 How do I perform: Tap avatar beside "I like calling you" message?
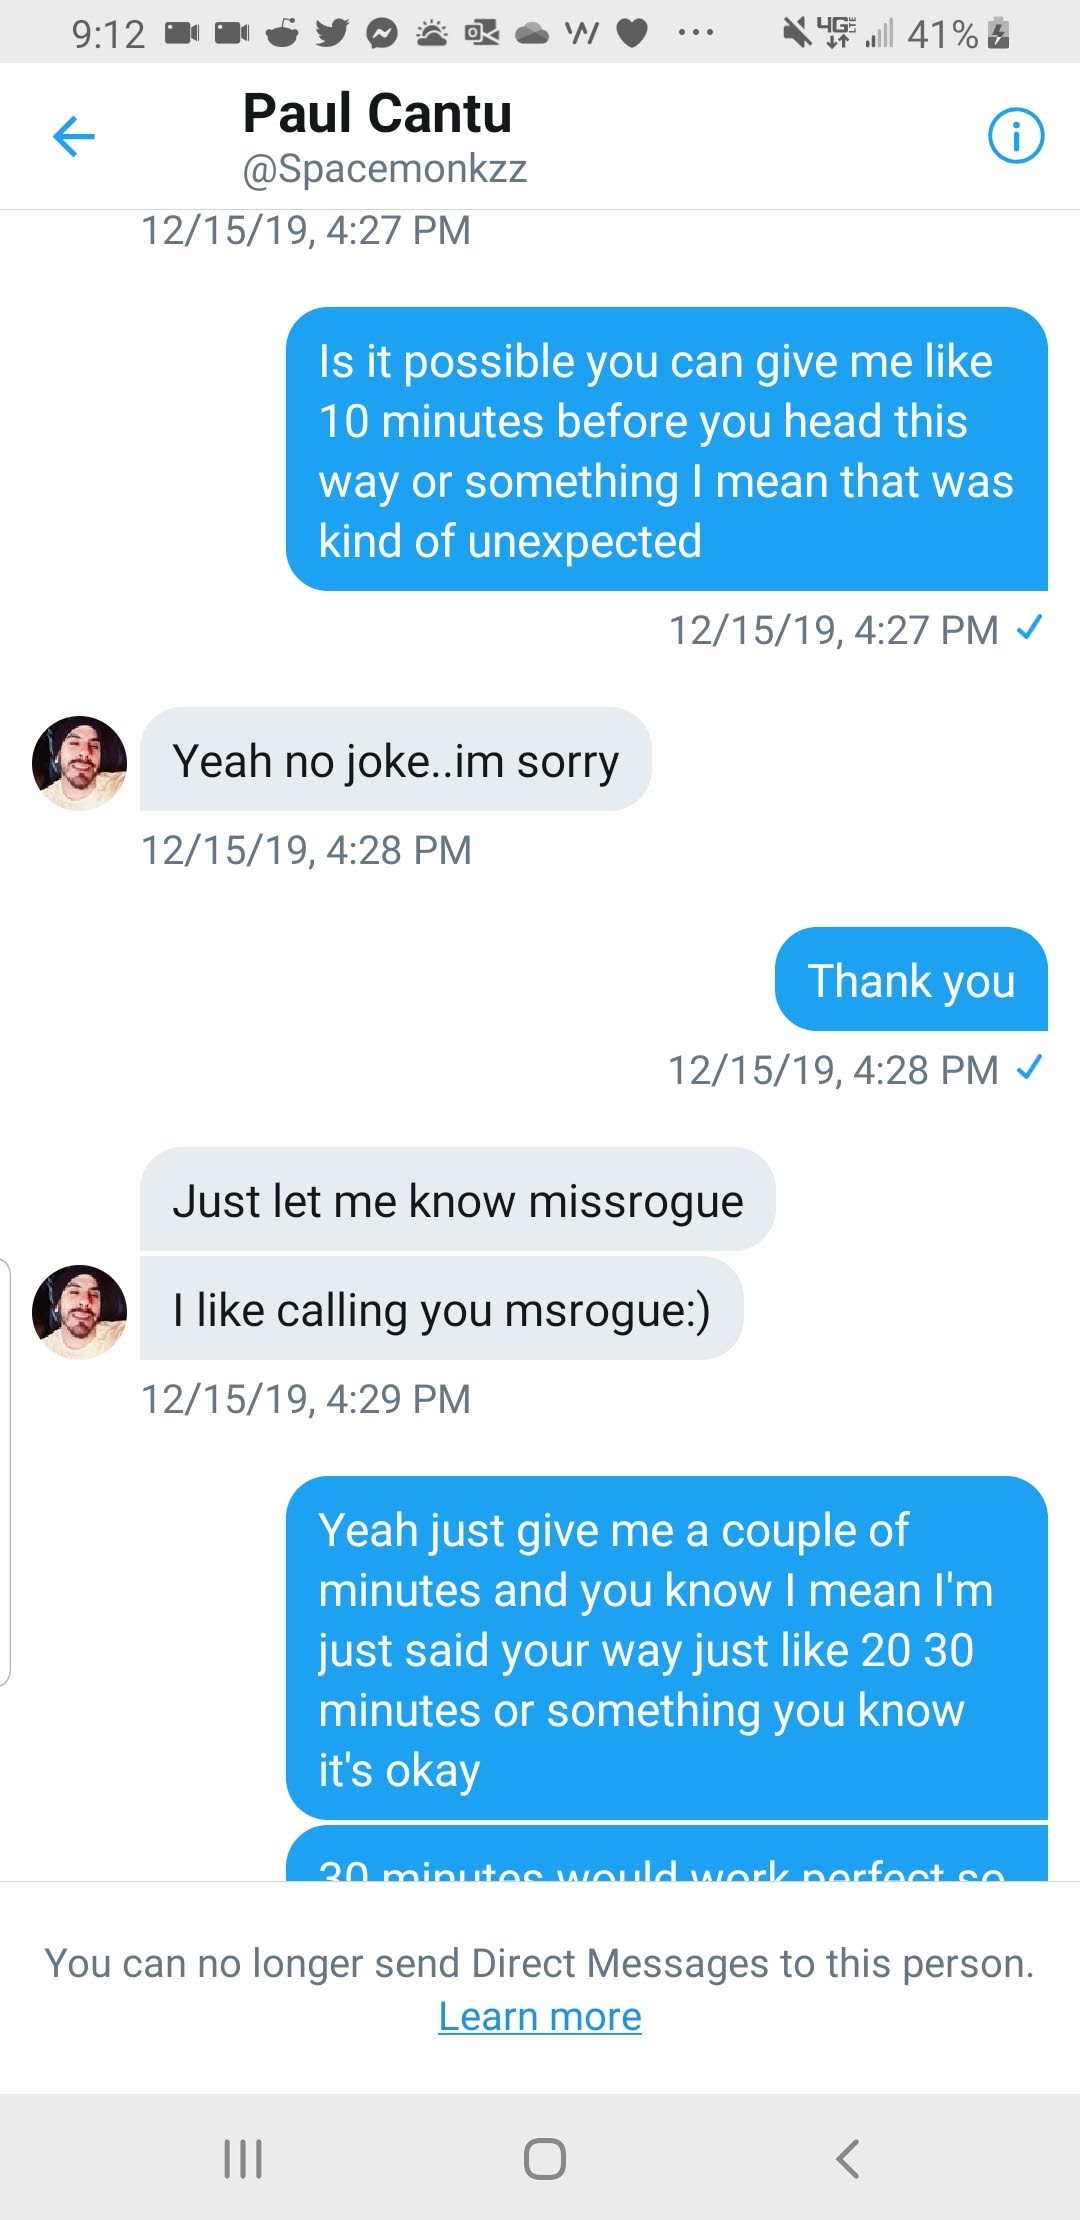80,1311
